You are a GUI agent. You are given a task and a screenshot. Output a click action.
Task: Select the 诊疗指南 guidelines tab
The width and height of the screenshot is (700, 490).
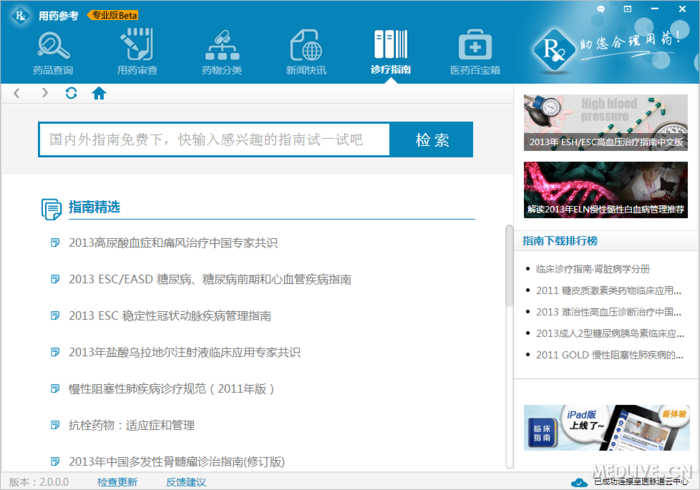point(391,52)
